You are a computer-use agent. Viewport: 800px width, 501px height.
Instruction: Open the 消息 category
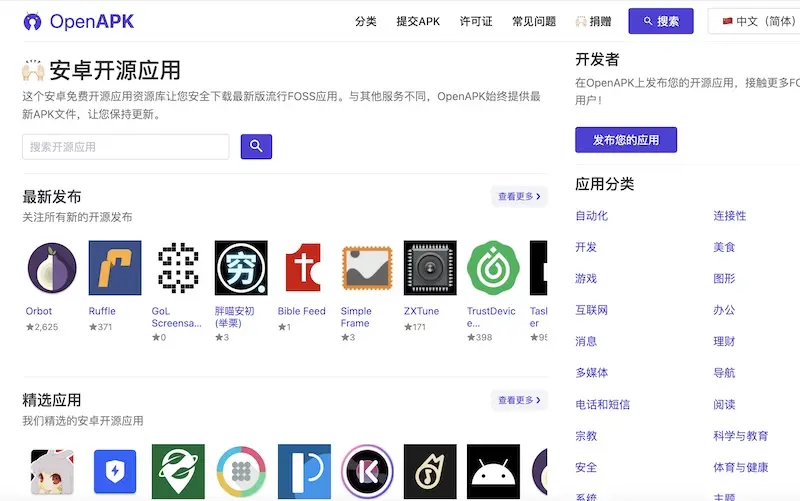point(586,341)
